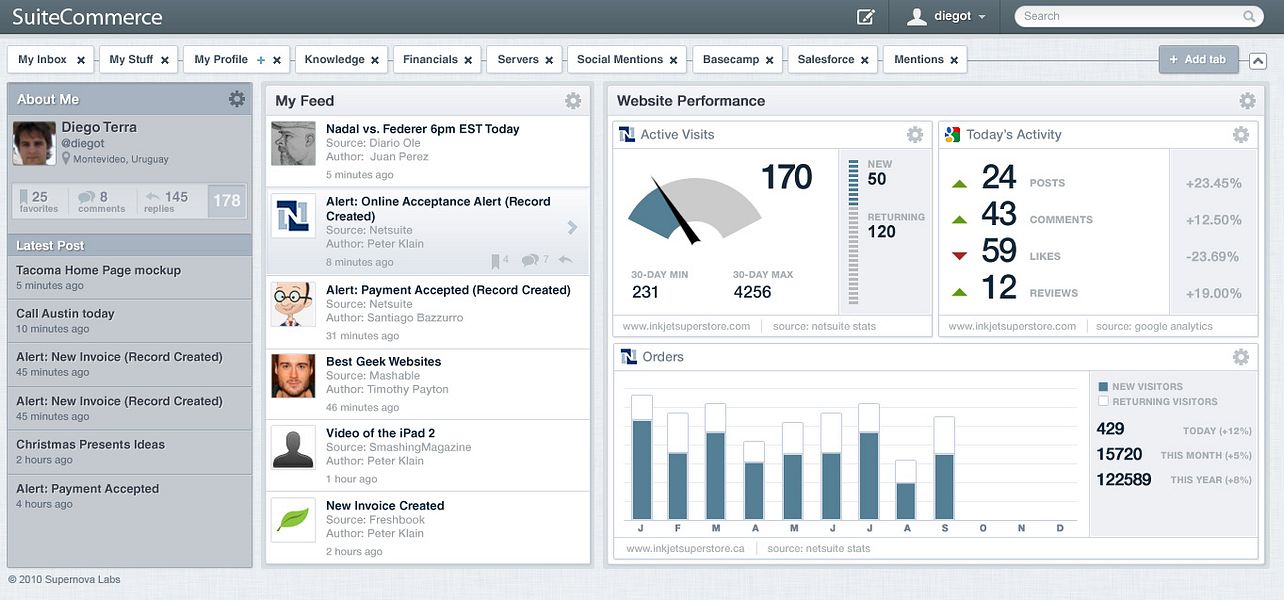Toggle New Visitors legend box
The width and height of the screenshot is (1284, 600).
coord(1103,386)
